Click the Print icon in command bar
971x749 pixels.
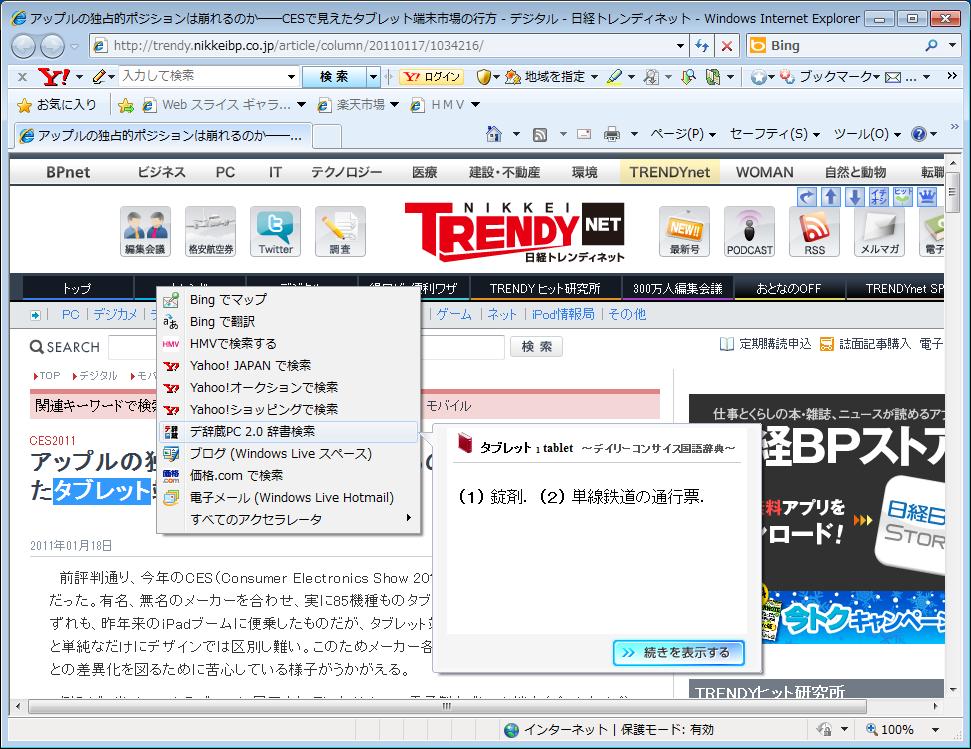(612, 134)
